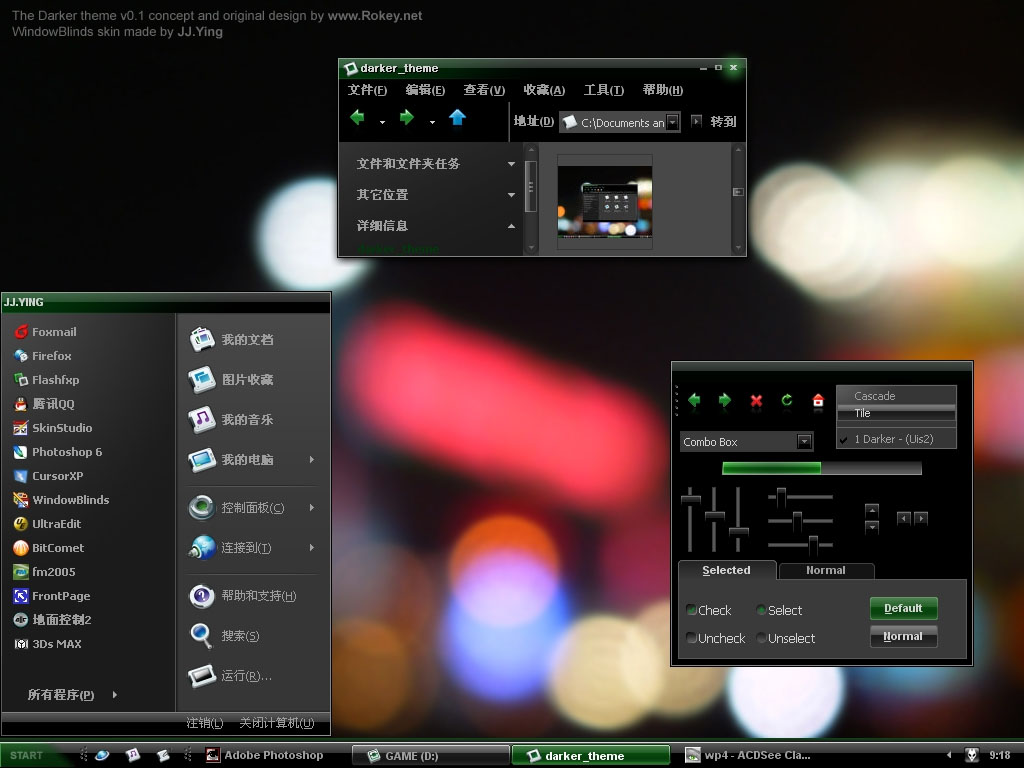Click the green forward arrow in demo toolbar
Image resolution: width=1024 pixels, height=768 pixels.
[724, 400]
